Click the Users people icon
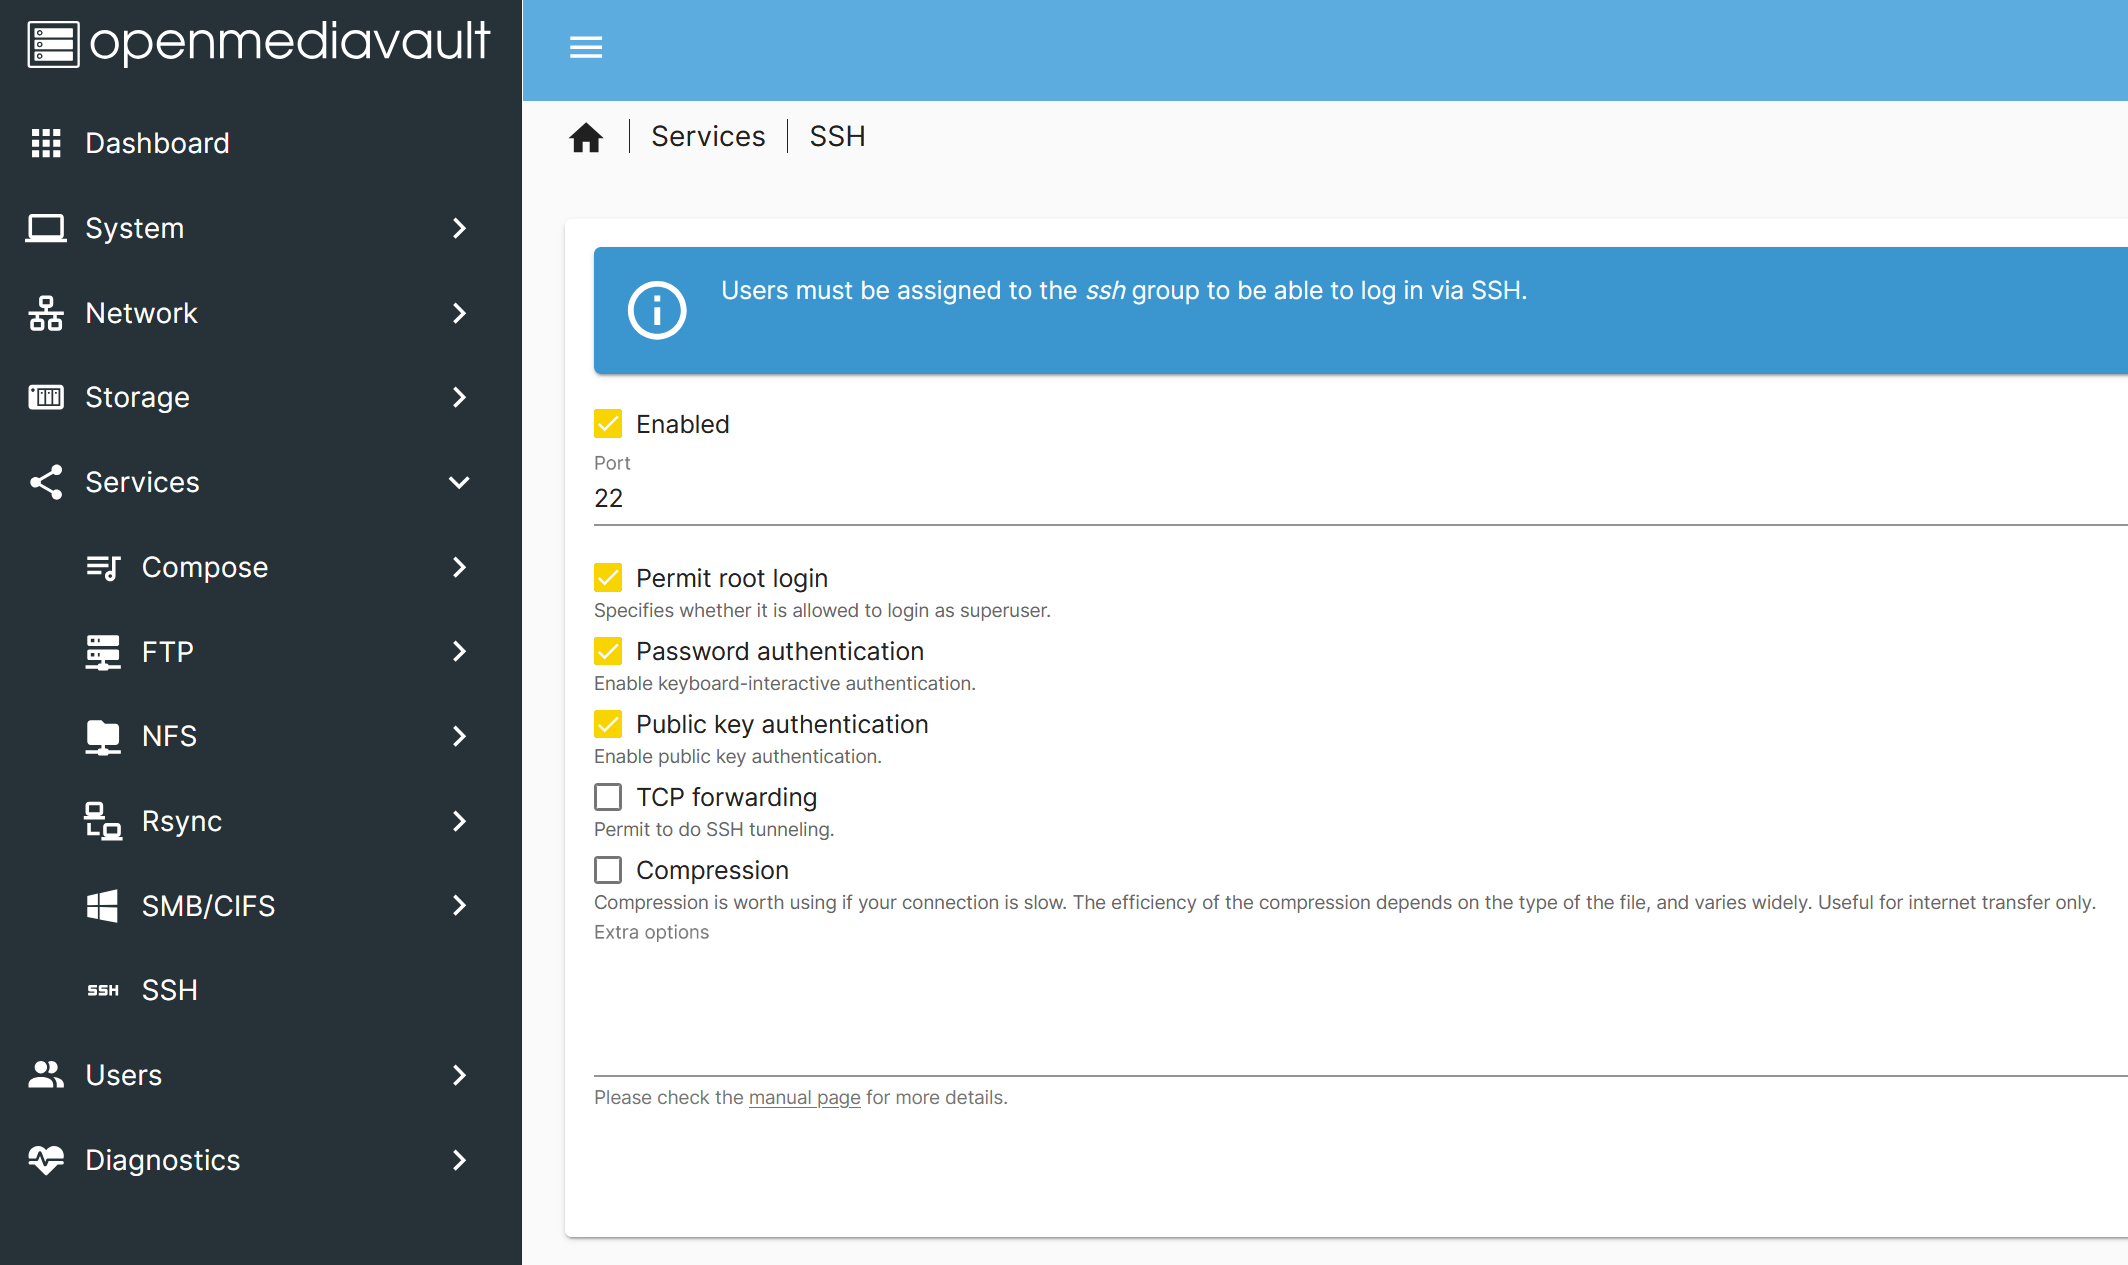Viewport: 2128px width, 1265px height. pyautogui.click(x=46, y=1075)
